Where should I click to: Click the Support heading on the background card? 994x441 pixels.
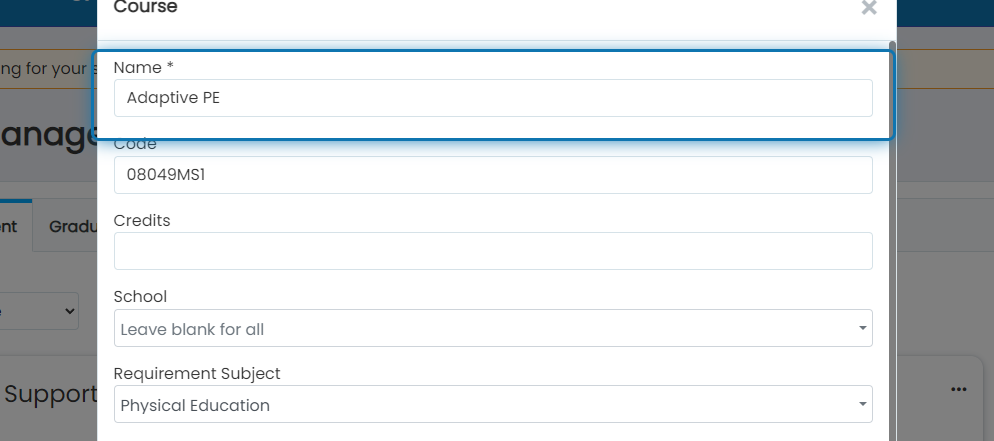pyautogui.click(x=51, y=394)
